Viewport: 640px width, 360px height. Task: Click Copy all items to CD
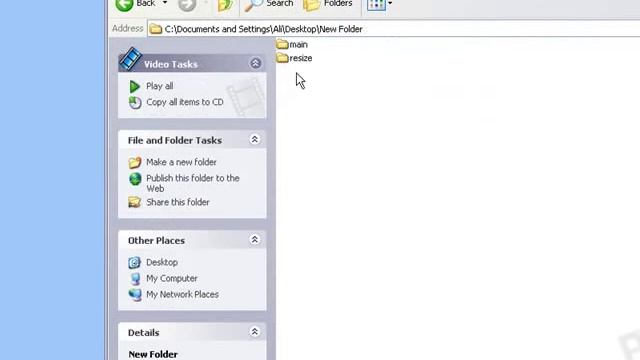(185, 102)
